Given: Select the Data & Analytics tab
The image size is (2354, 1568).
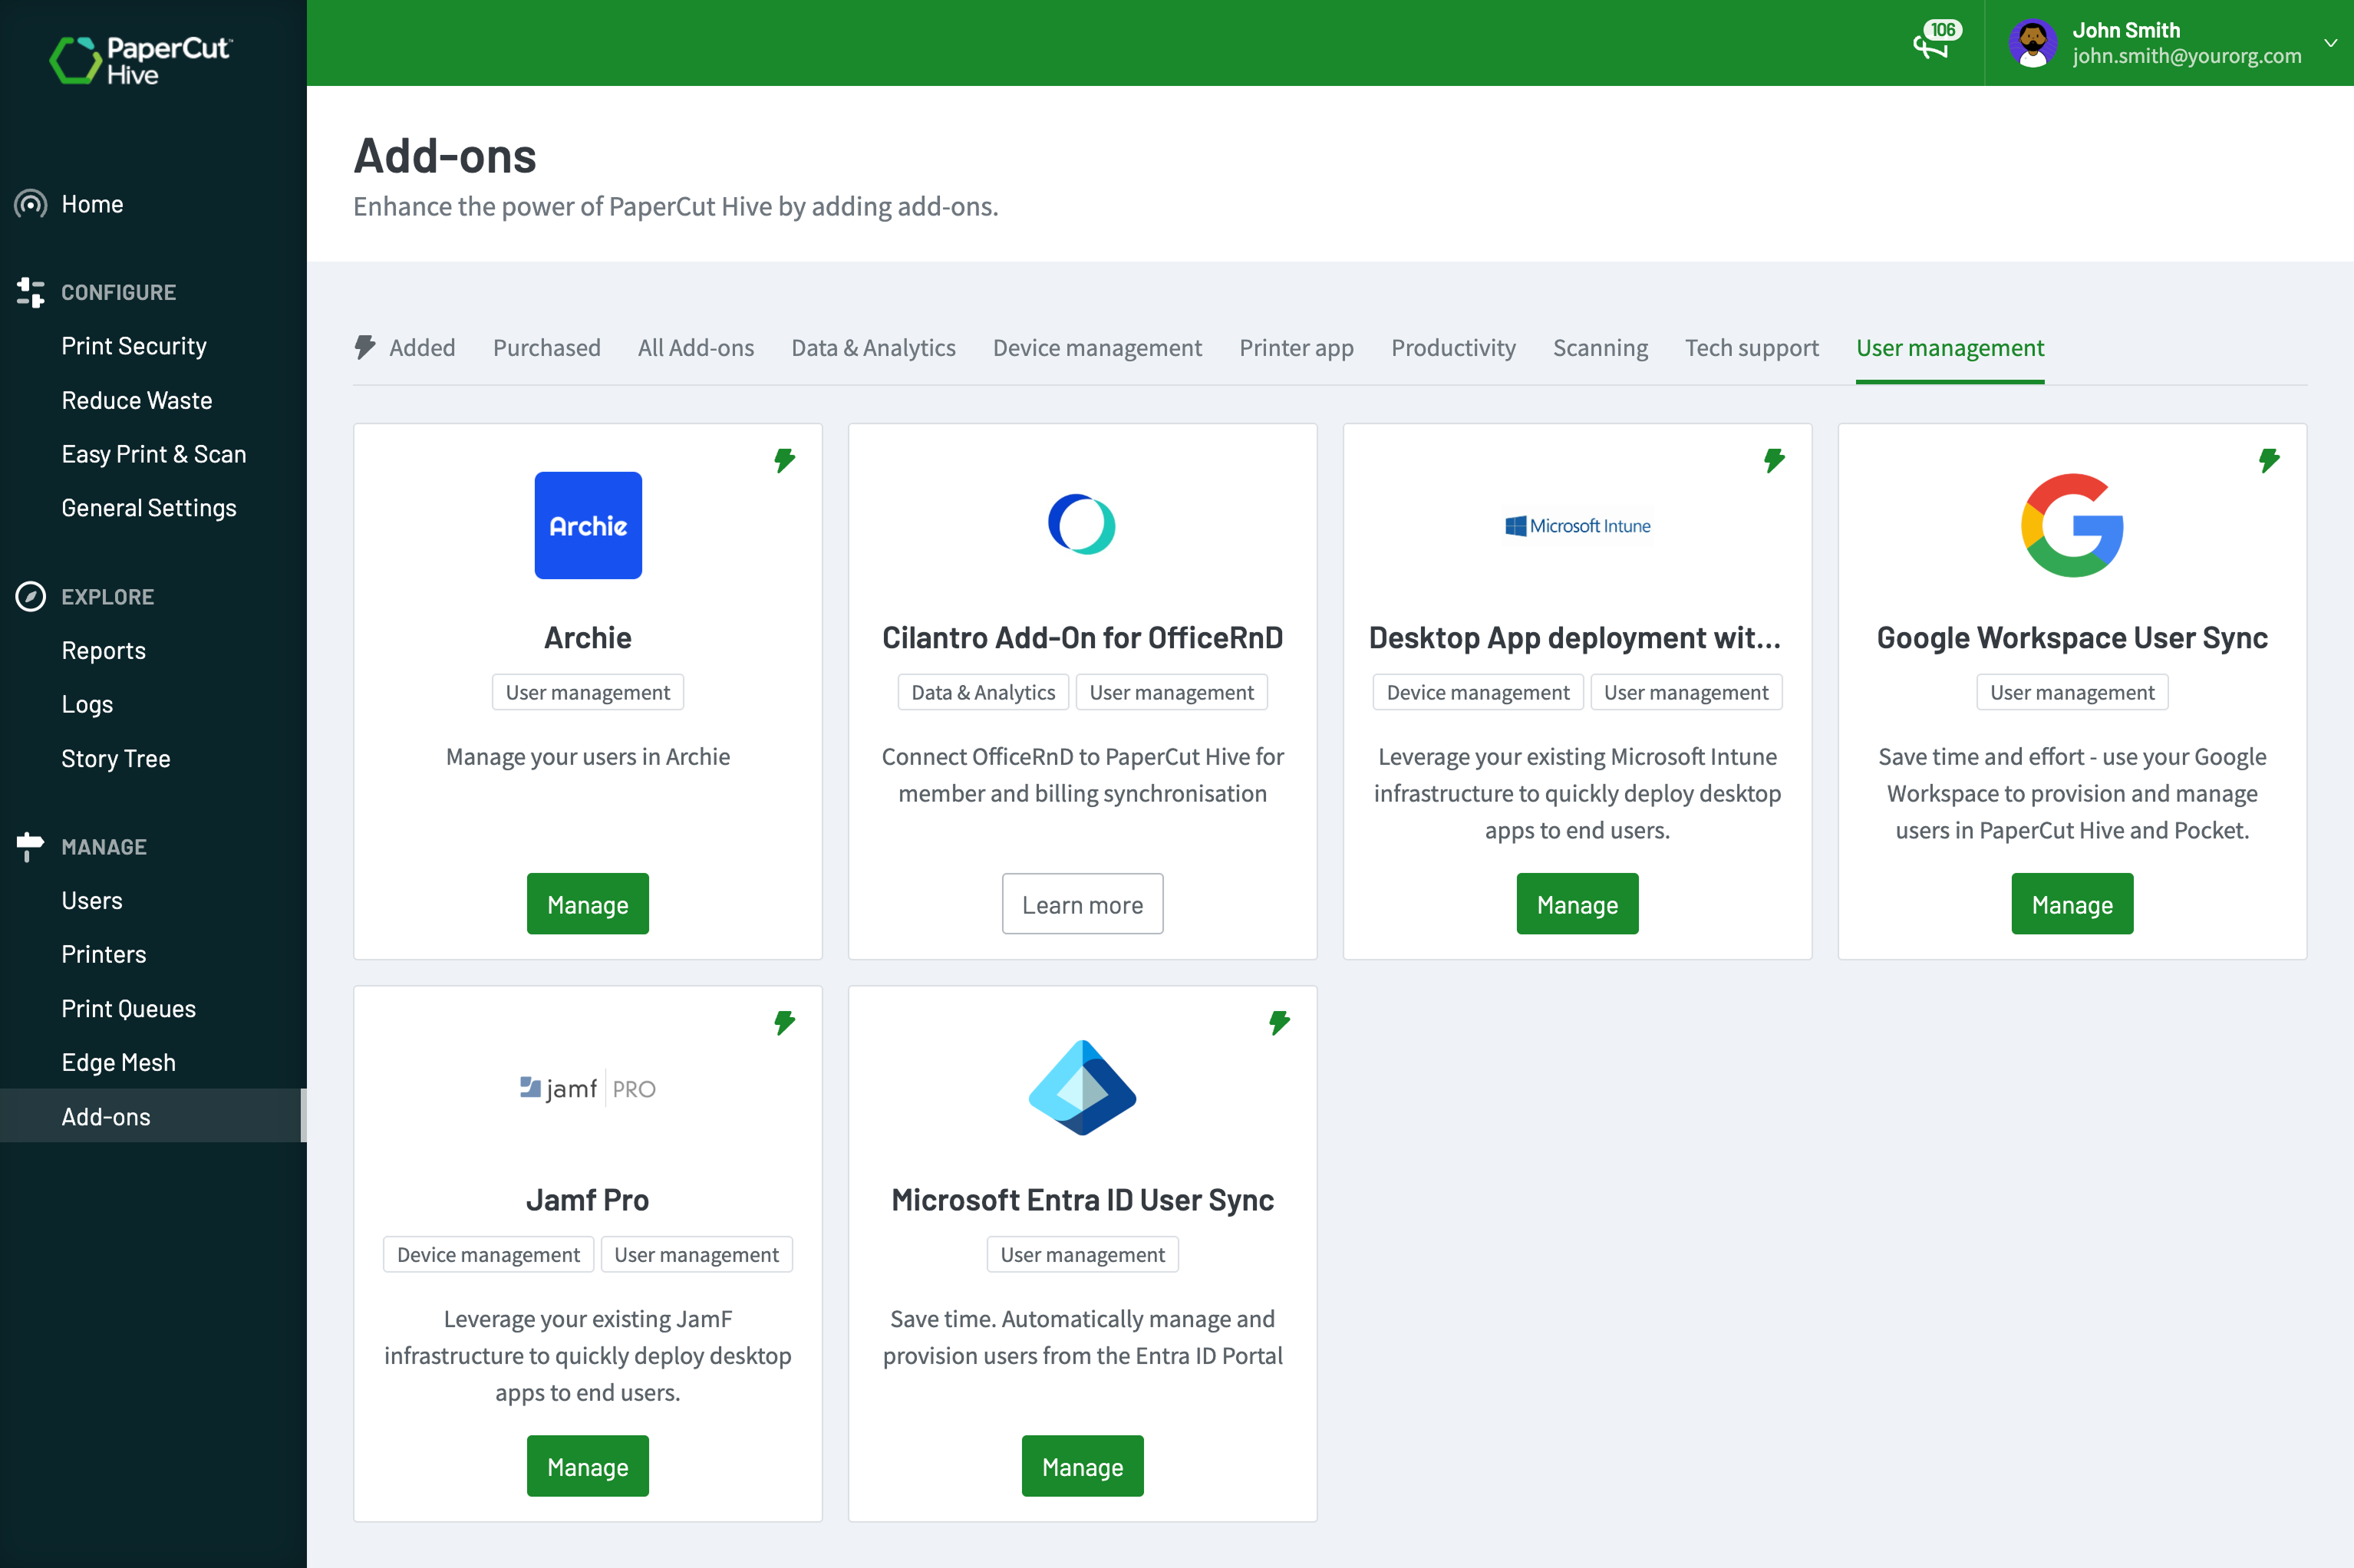Looking at the screenshot, I should pyautogui.click(x=872, y=347).
